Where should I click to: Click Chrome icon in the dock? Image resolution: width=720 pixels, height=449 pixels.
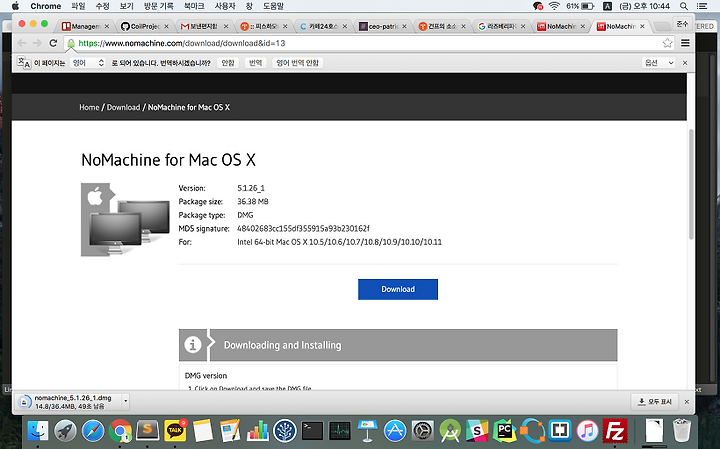coord(120,431)
